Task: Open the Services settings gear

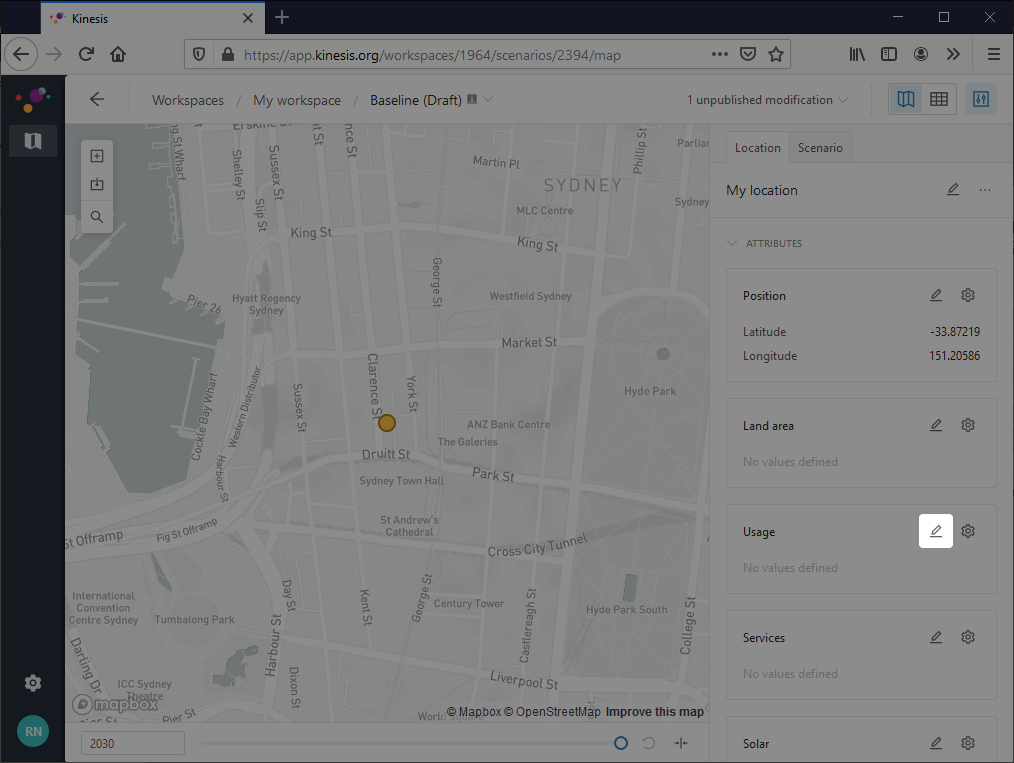Action: (x=968, y=637)
